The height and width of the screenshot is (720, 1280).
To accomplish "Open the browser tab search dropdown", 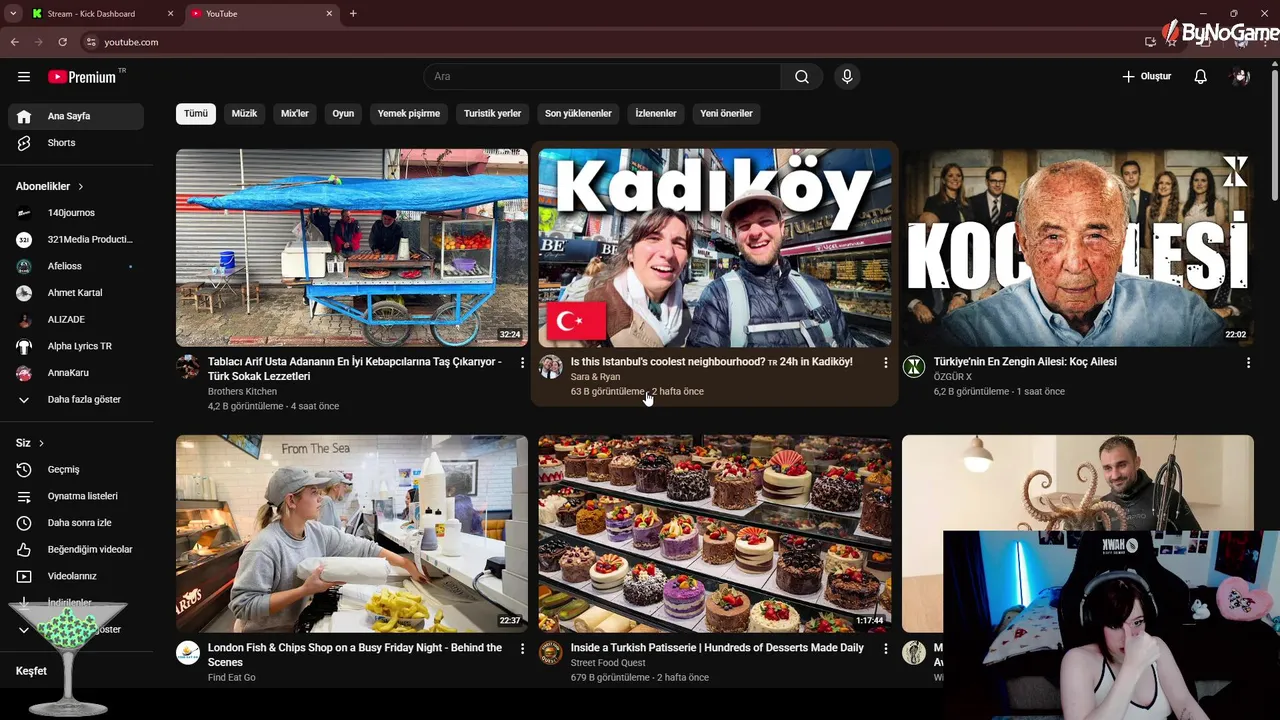I will click(x=13, y=14).
